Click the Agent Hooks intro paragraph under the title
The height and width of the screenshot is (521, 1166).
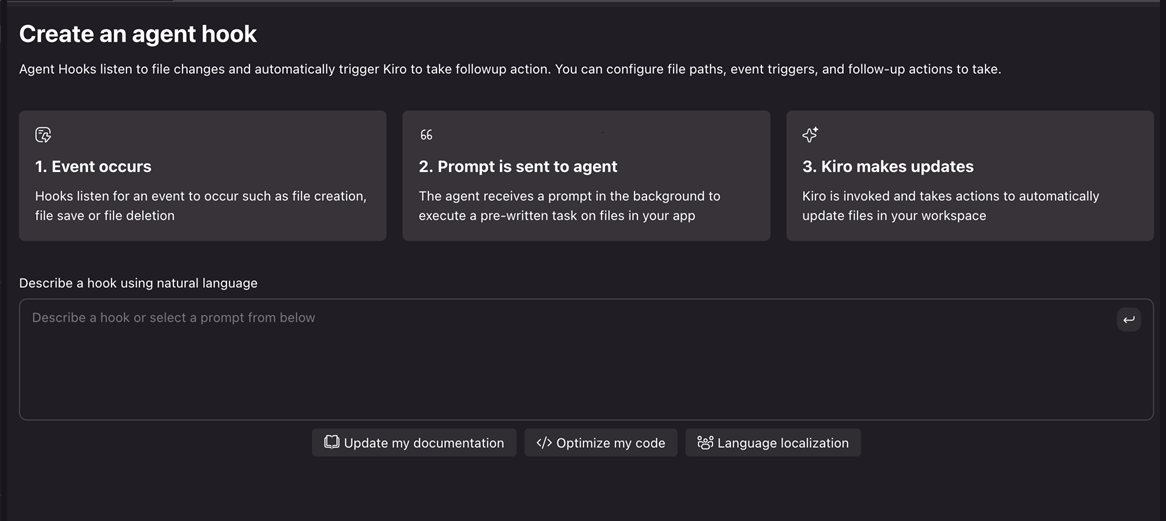(510, 69)
